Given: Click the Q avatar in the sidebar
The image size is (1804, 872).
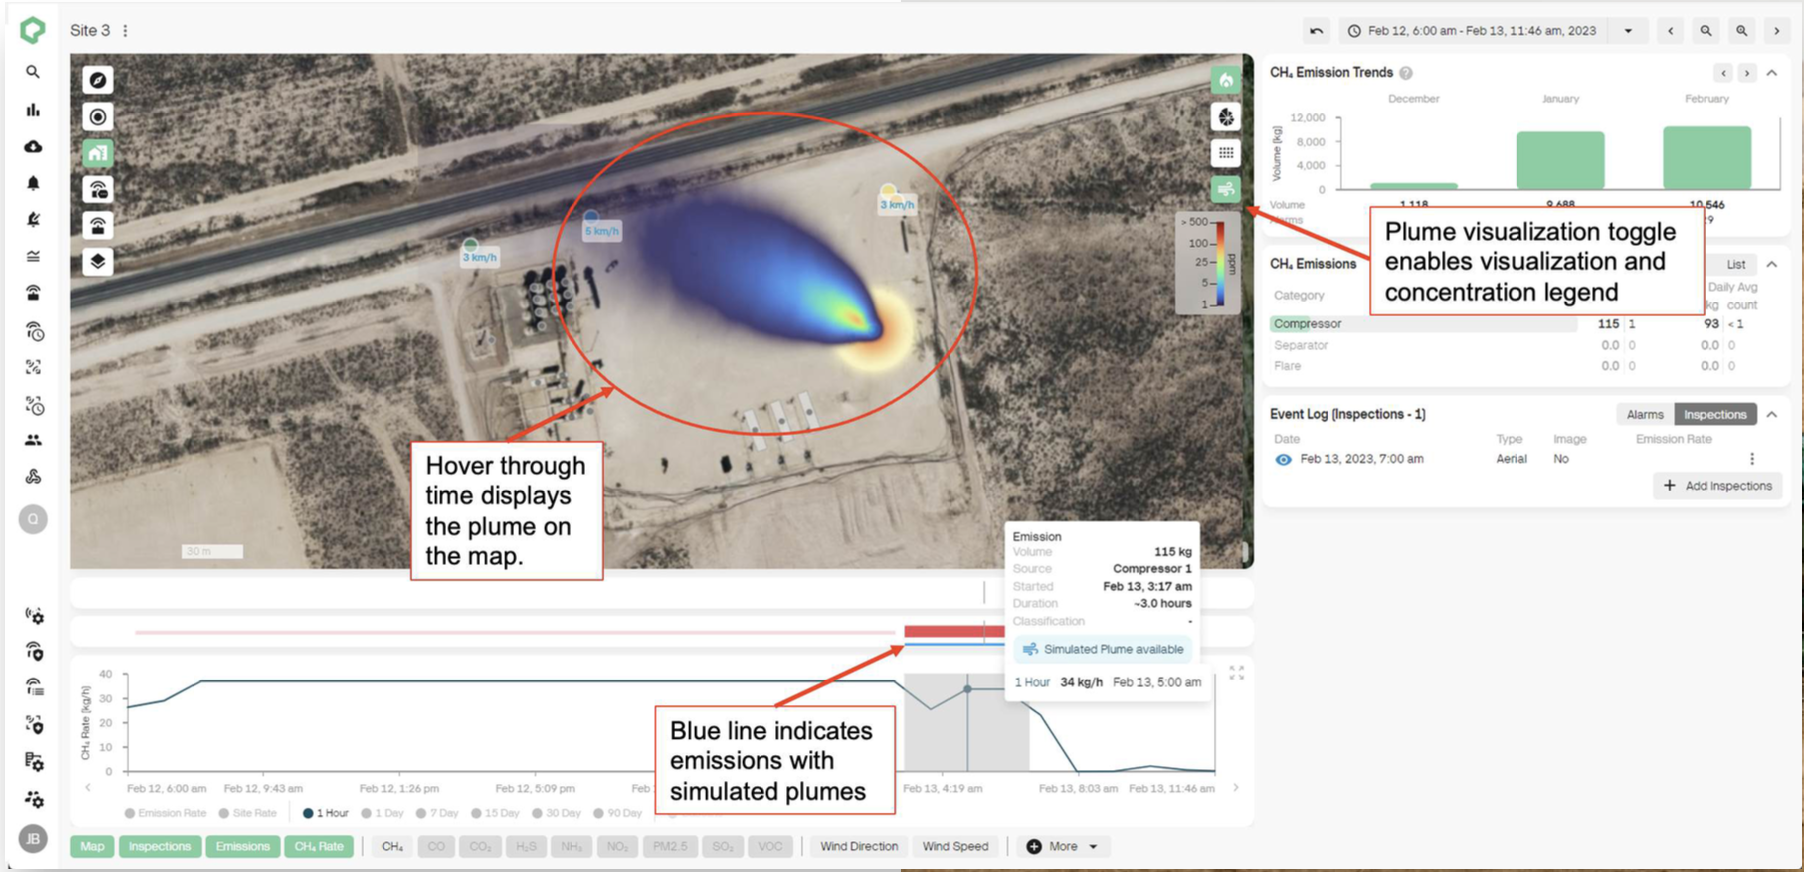Looking at the screenshot, I should [33, 519].
